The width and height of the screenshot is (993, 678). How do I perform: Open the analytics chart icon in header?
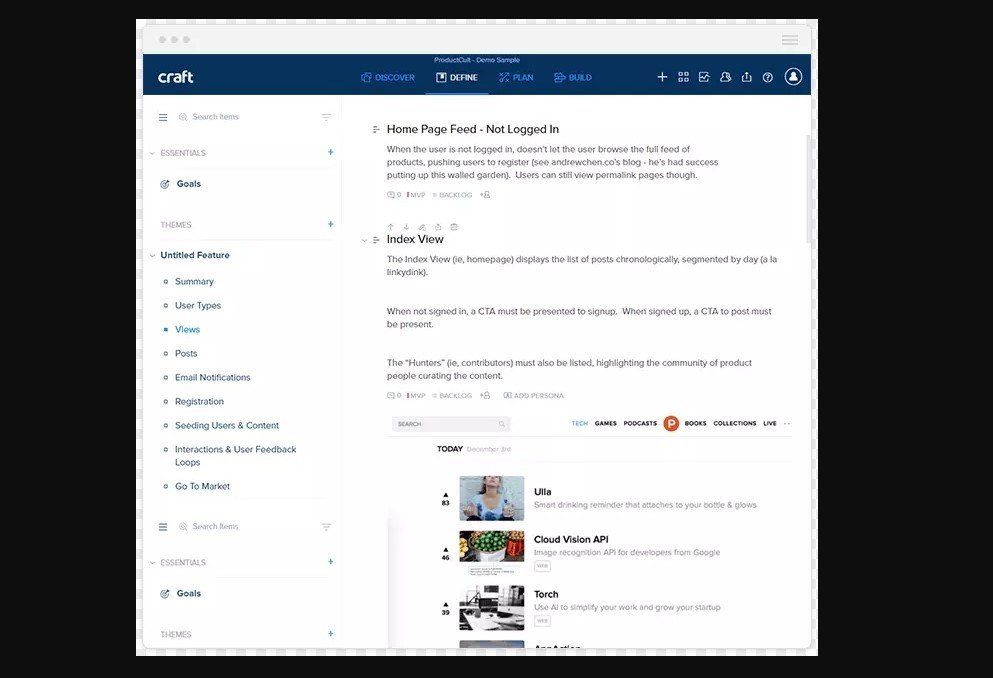click(704, 77)
